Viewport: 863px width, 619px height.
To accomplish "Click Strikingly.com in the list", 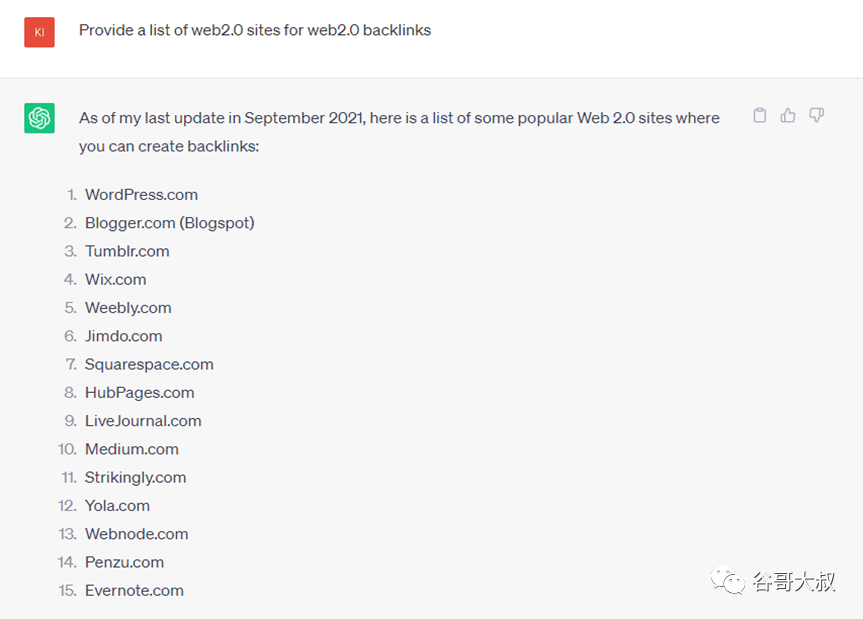I will coord(135,477).
